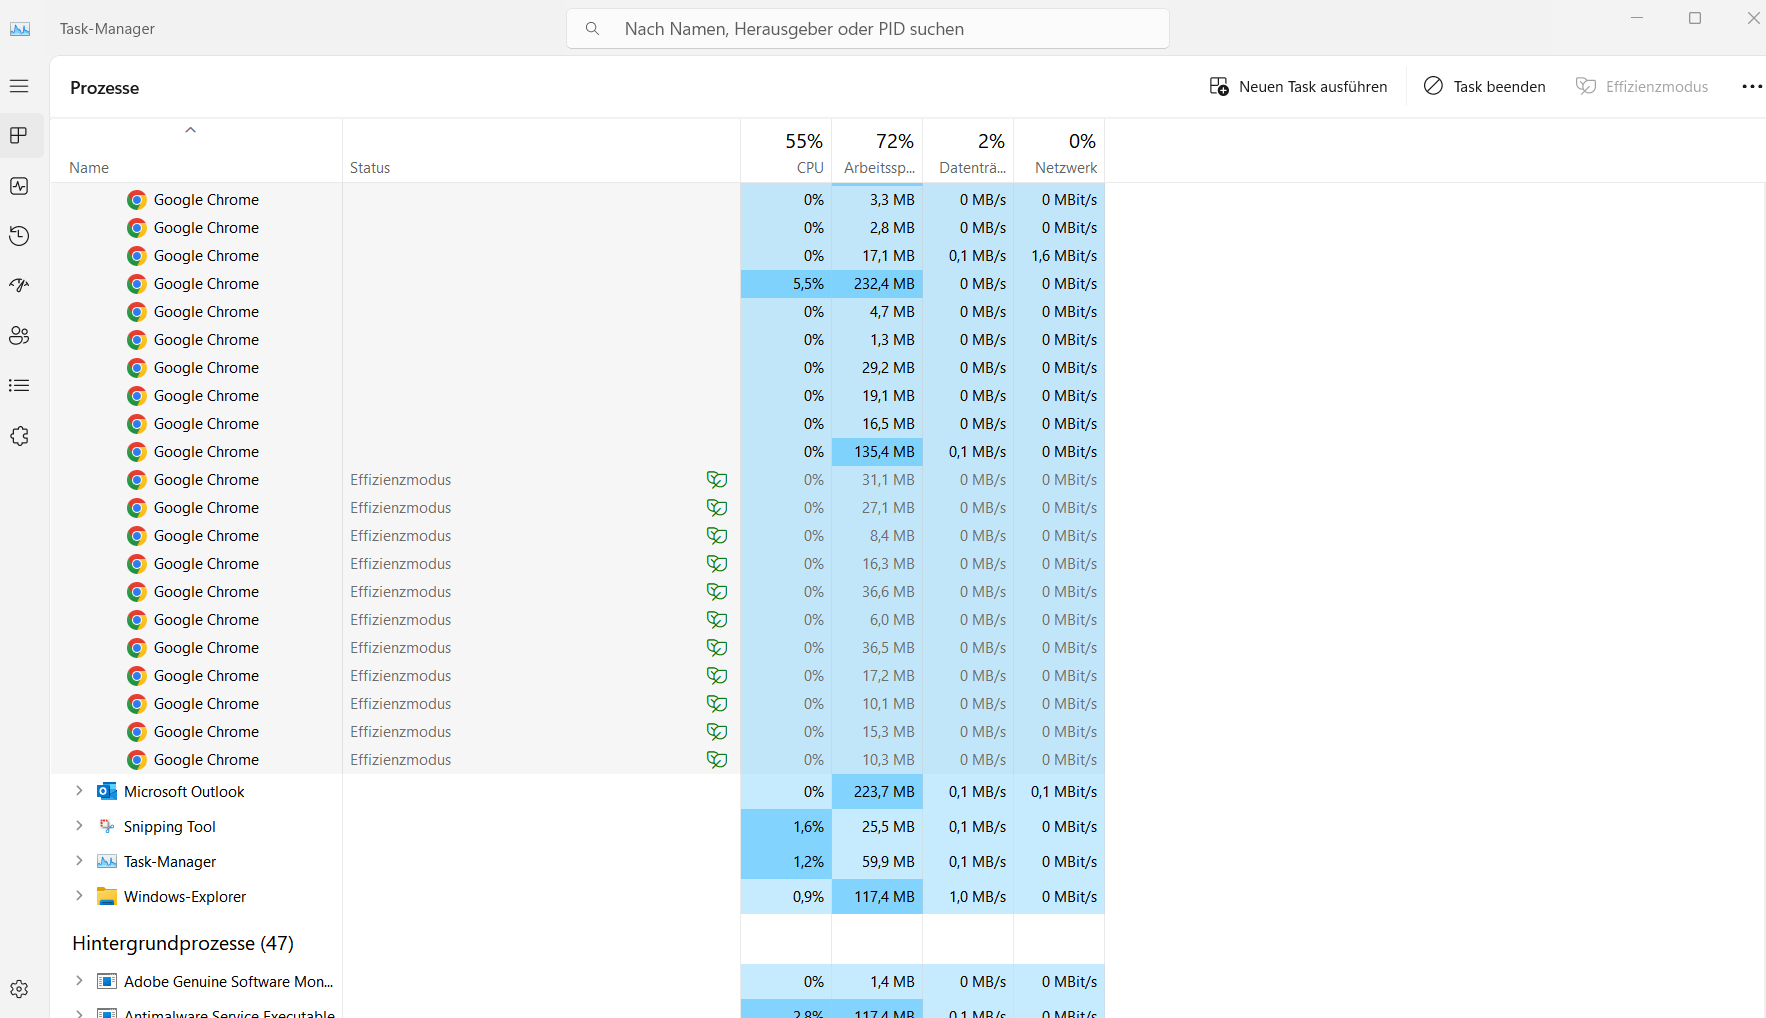Open the Details list page in sidebar

[19, 386]
